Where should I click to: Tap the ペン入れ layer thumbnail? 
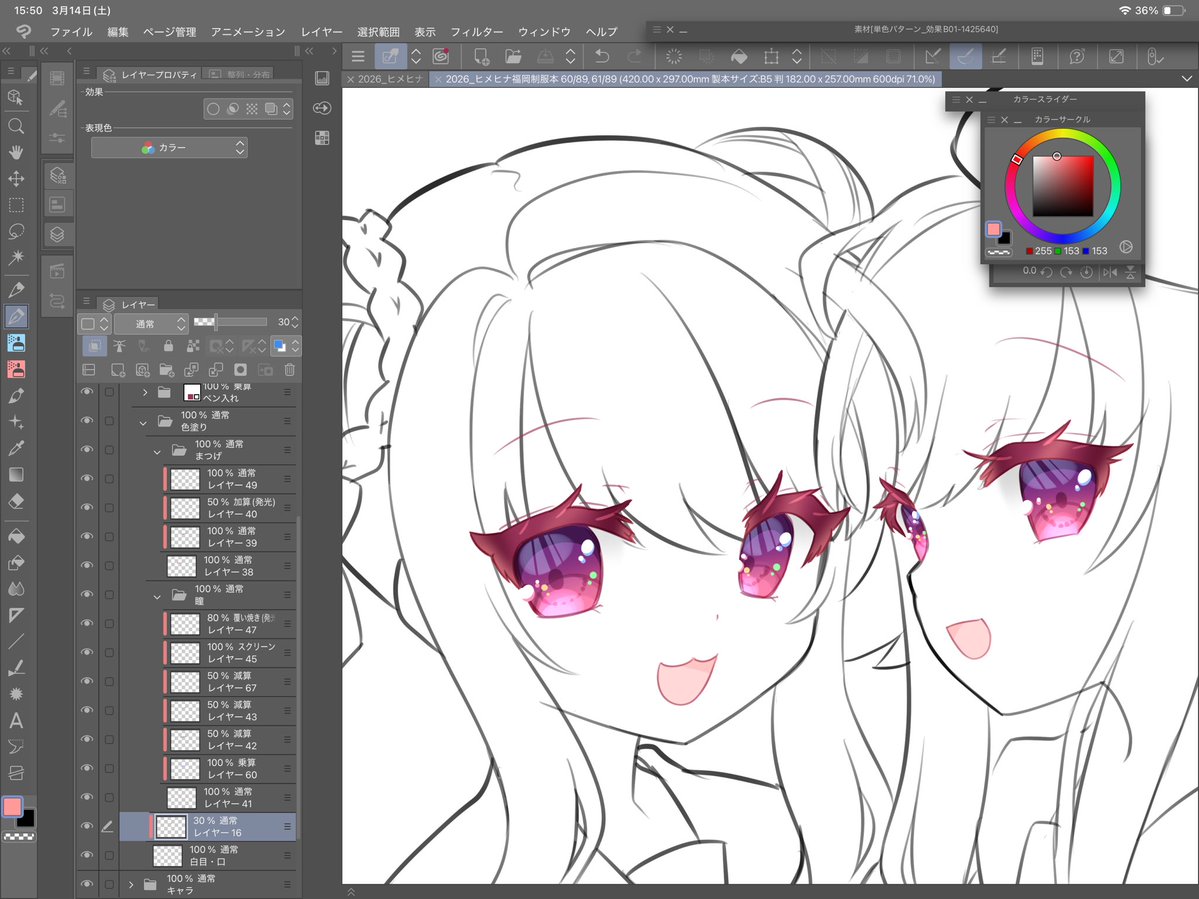pos(192,393)
